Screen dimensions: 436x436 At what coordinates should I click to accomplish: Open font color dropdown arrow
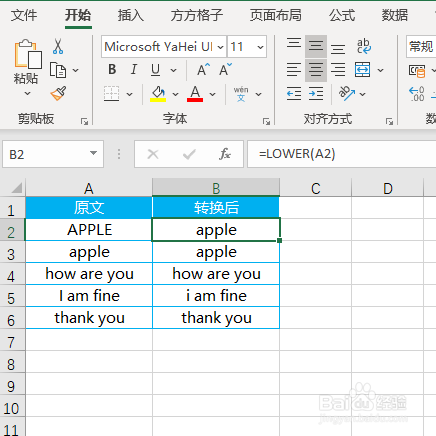click(213, 94)
